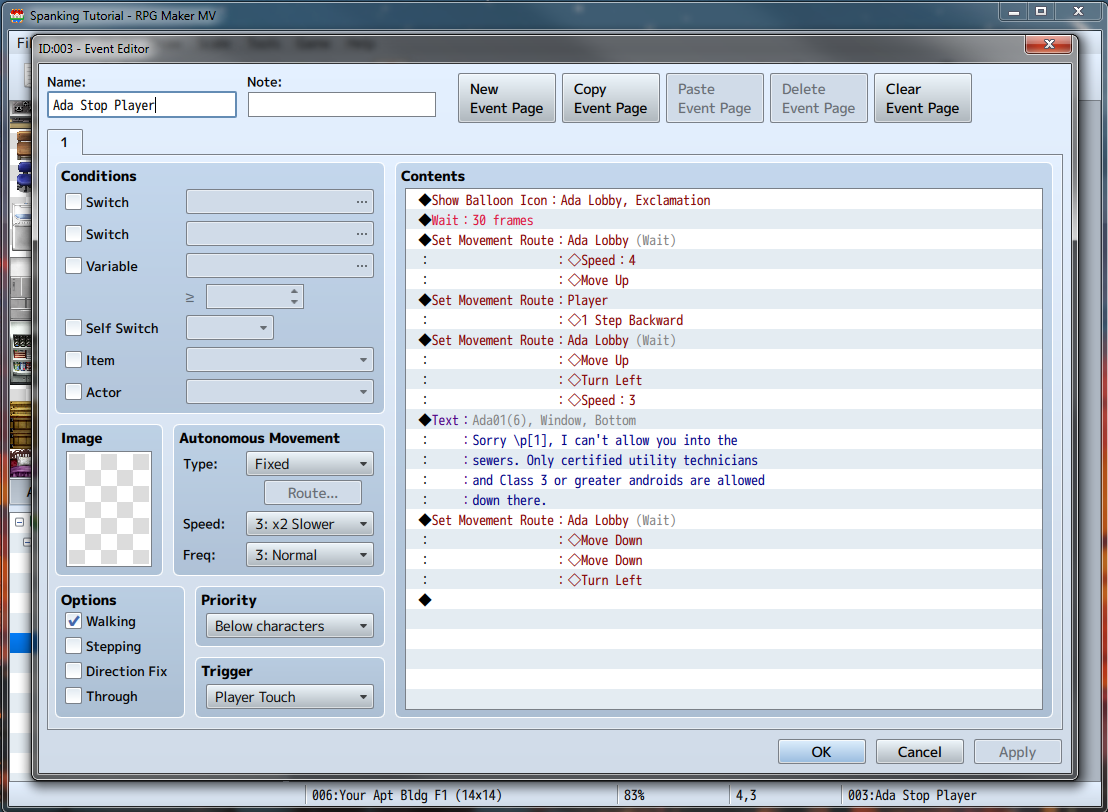Open the Priority dropdown
This screenshot has width=1108, height=812.
tap(290, 625)
